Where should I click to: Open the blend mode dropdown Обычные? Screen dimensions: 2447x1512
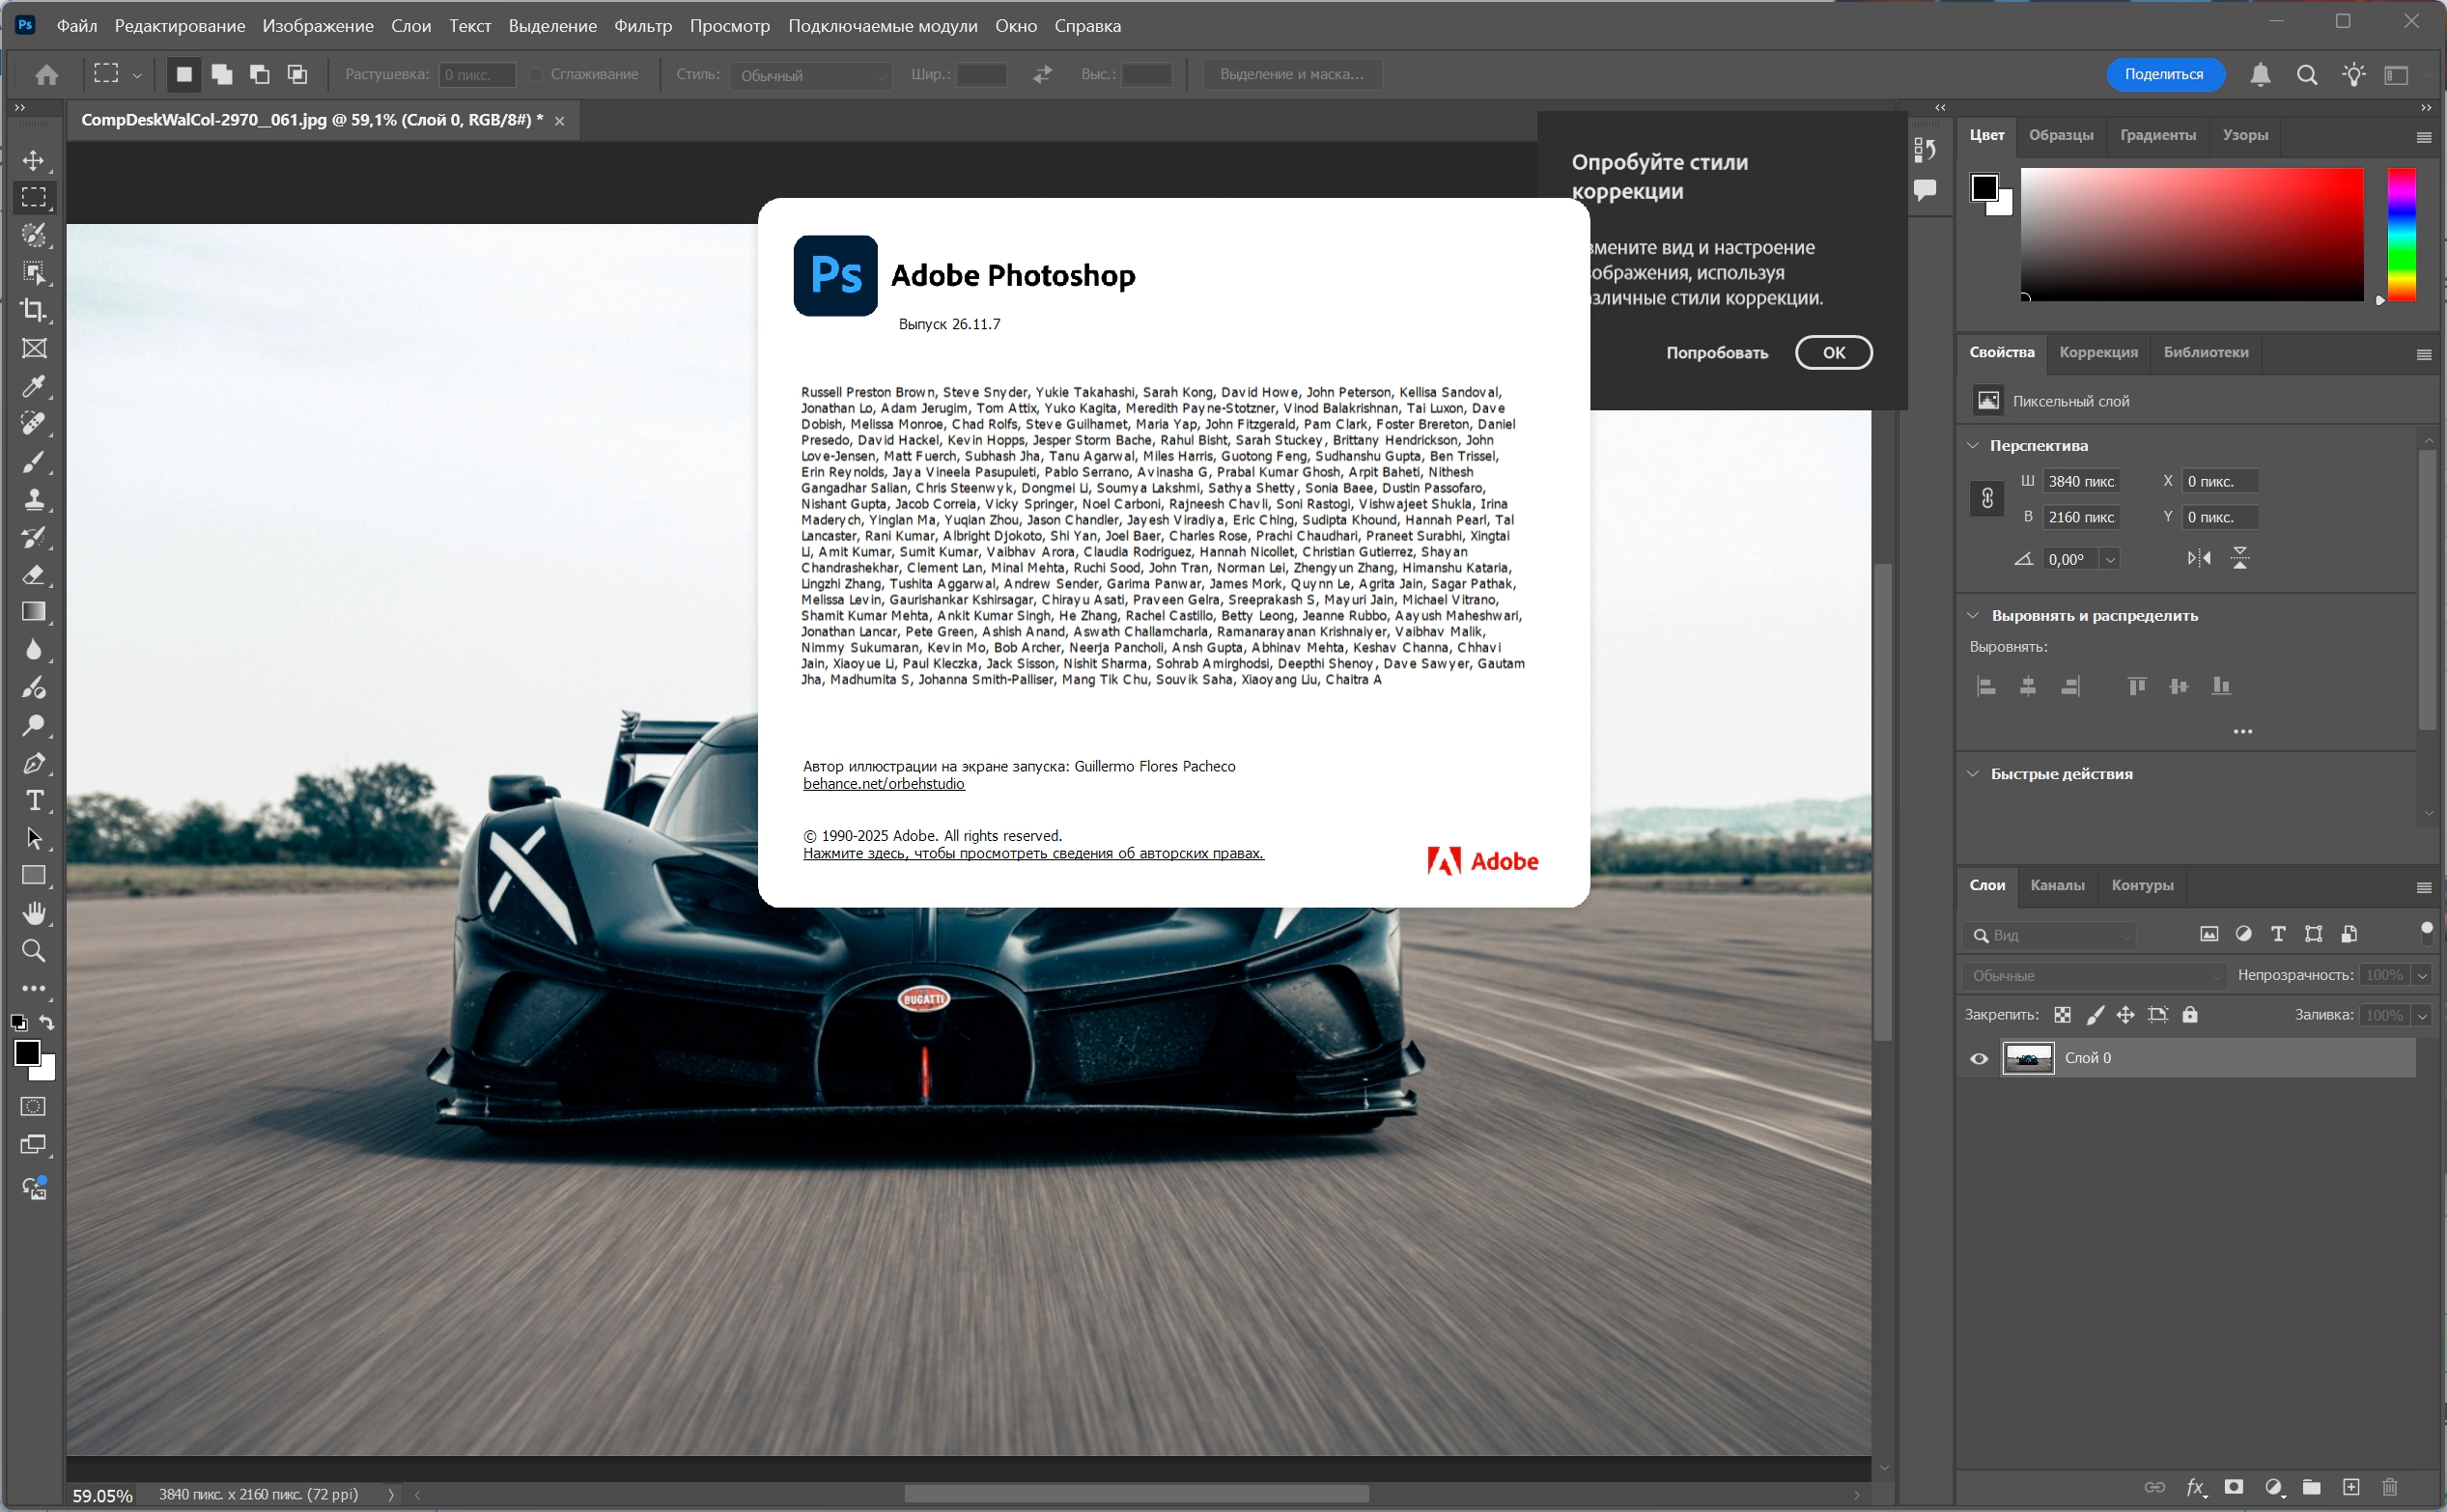point(2094,975)
